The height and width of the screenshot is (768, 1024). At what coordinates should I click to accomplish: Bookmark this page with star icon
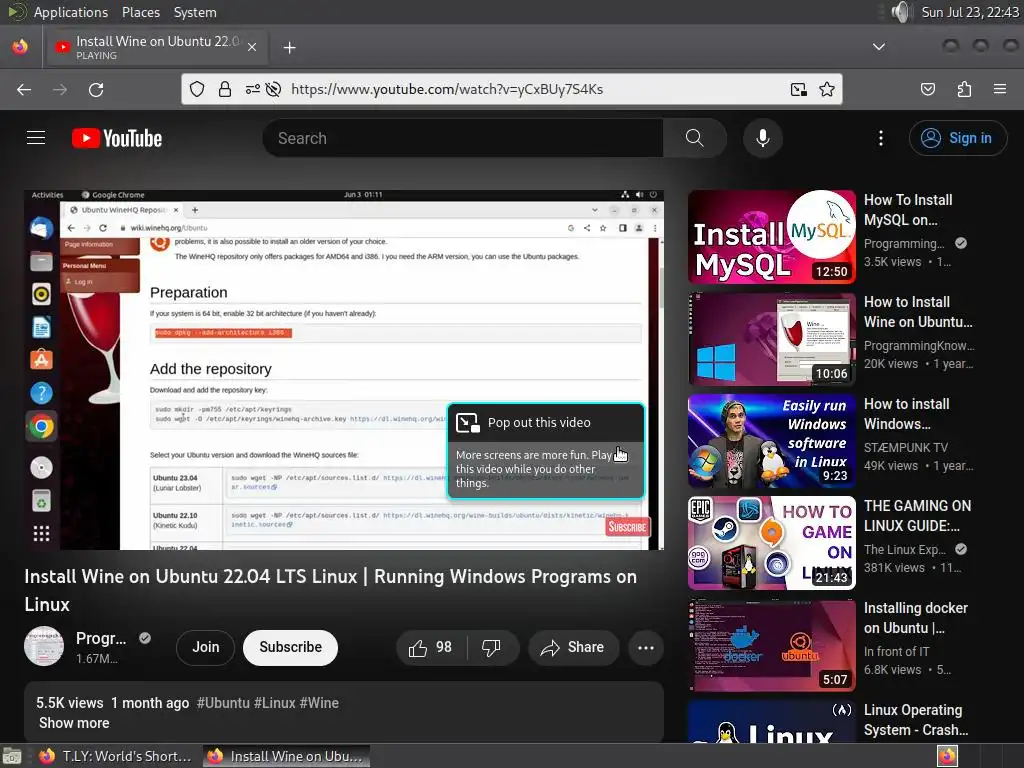pyautogui.click(x=827, y=89)
